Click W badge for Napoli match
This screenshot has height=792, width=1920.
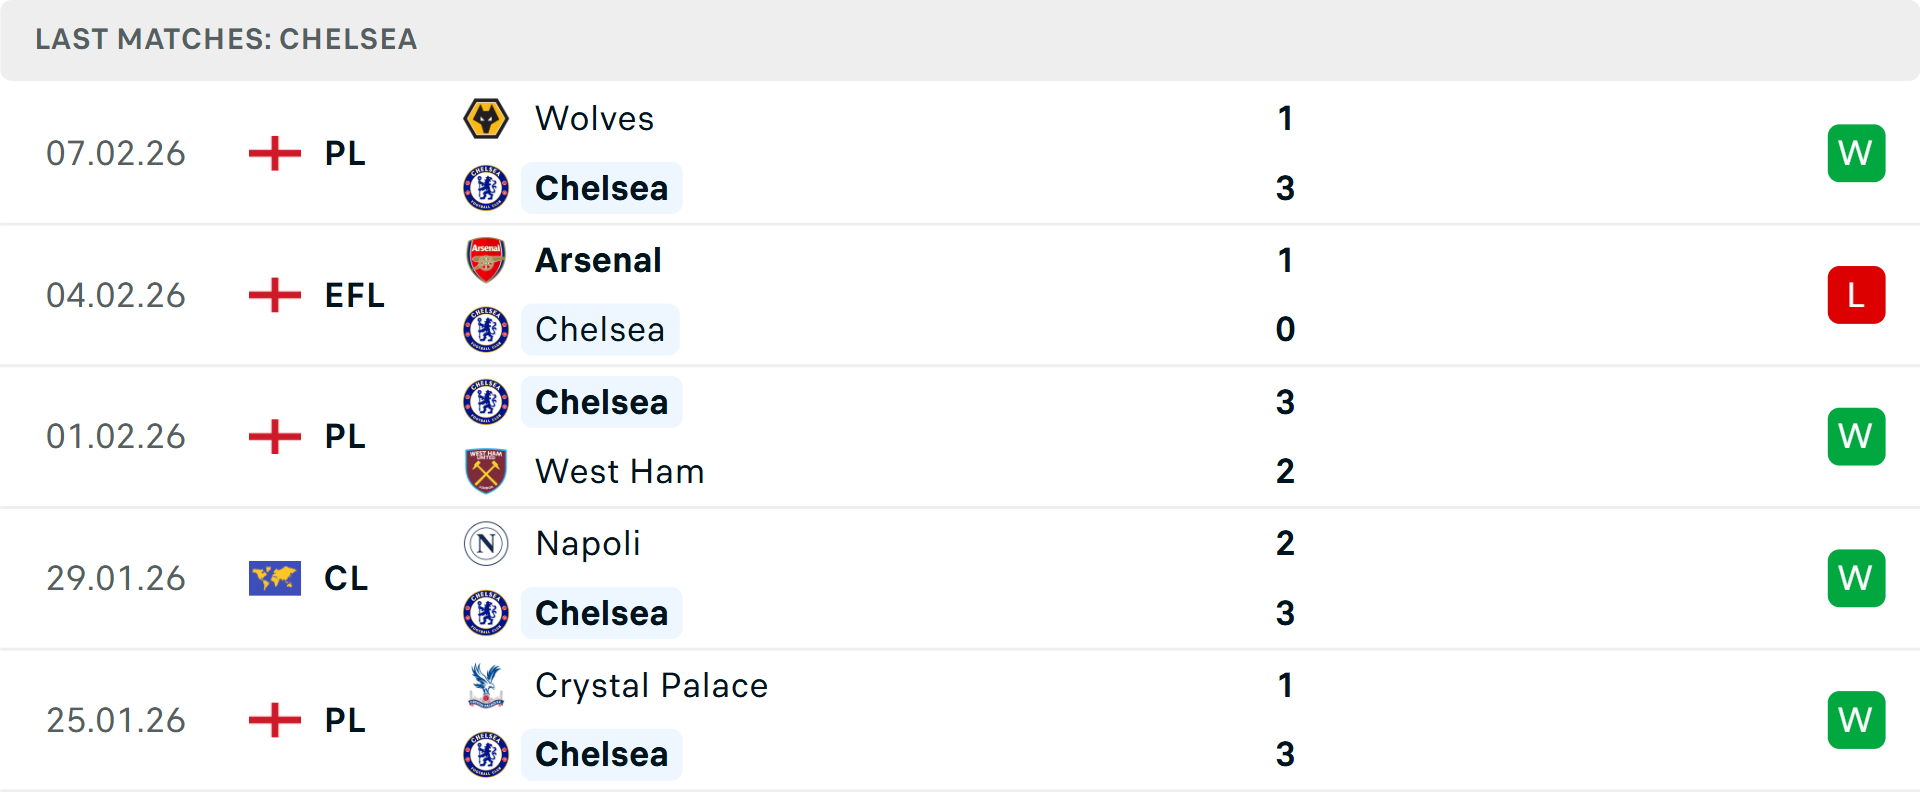[x=1856, y=578]
